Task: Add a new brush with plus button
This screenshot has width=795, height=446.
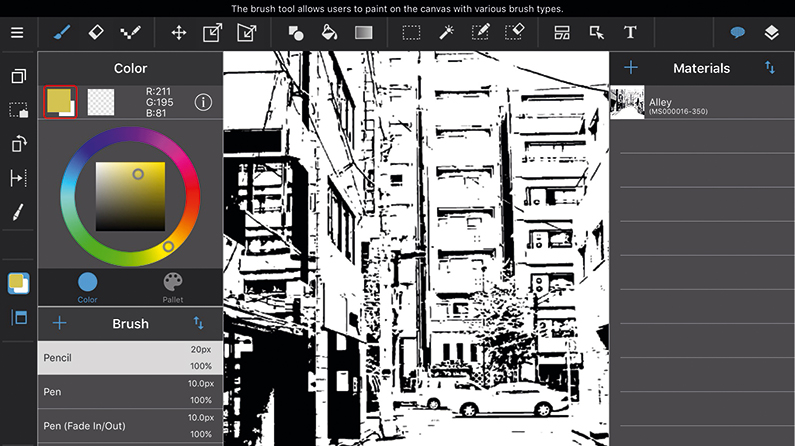Action: [x=60, y=323]
